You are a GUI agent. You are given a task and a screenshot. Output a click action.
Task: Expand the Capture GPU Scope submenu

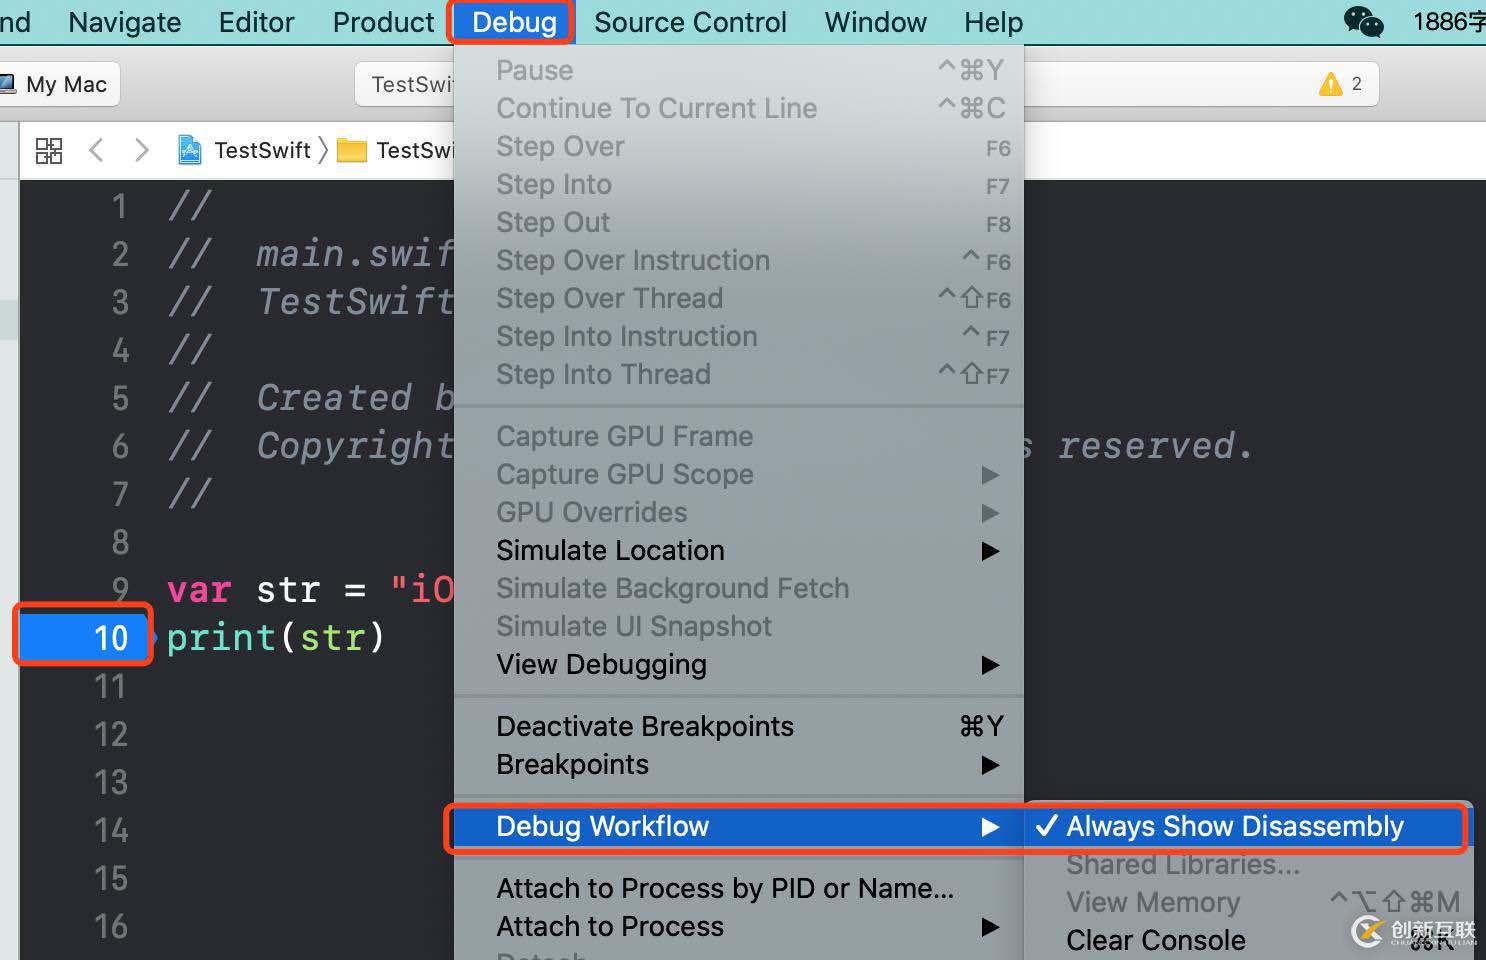(x=739, y=474)
